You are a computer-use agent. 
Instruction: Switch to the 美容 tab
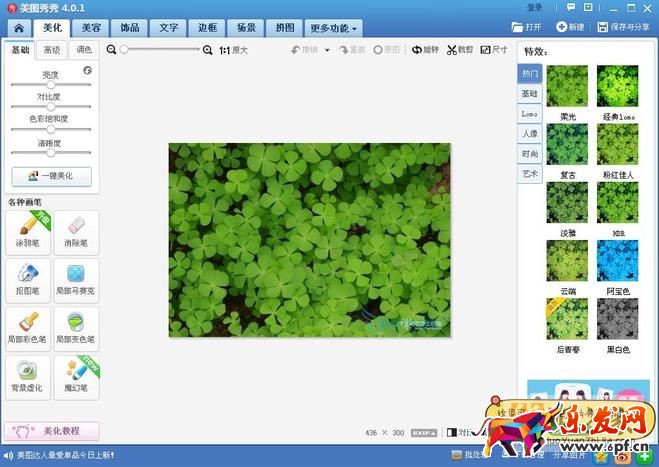91,28
